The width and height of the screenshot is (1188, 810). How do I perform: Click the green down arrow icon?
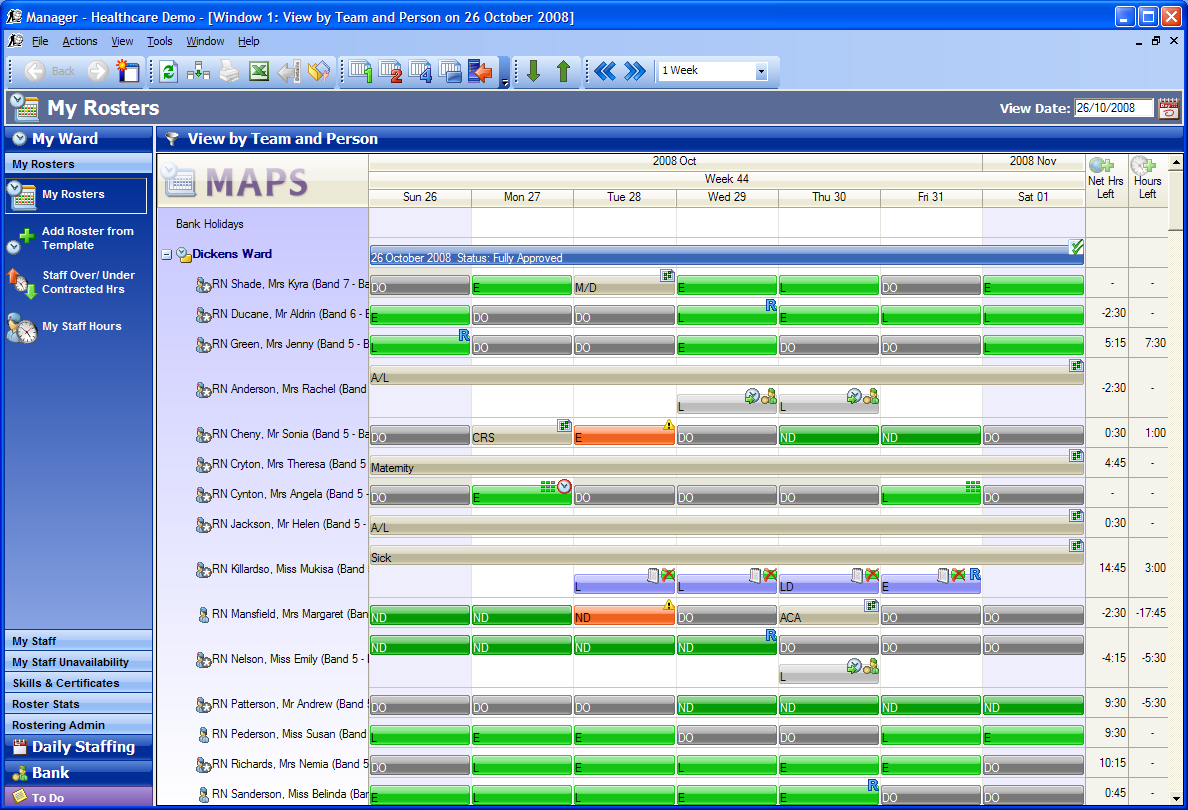click(x=533, y=71)
